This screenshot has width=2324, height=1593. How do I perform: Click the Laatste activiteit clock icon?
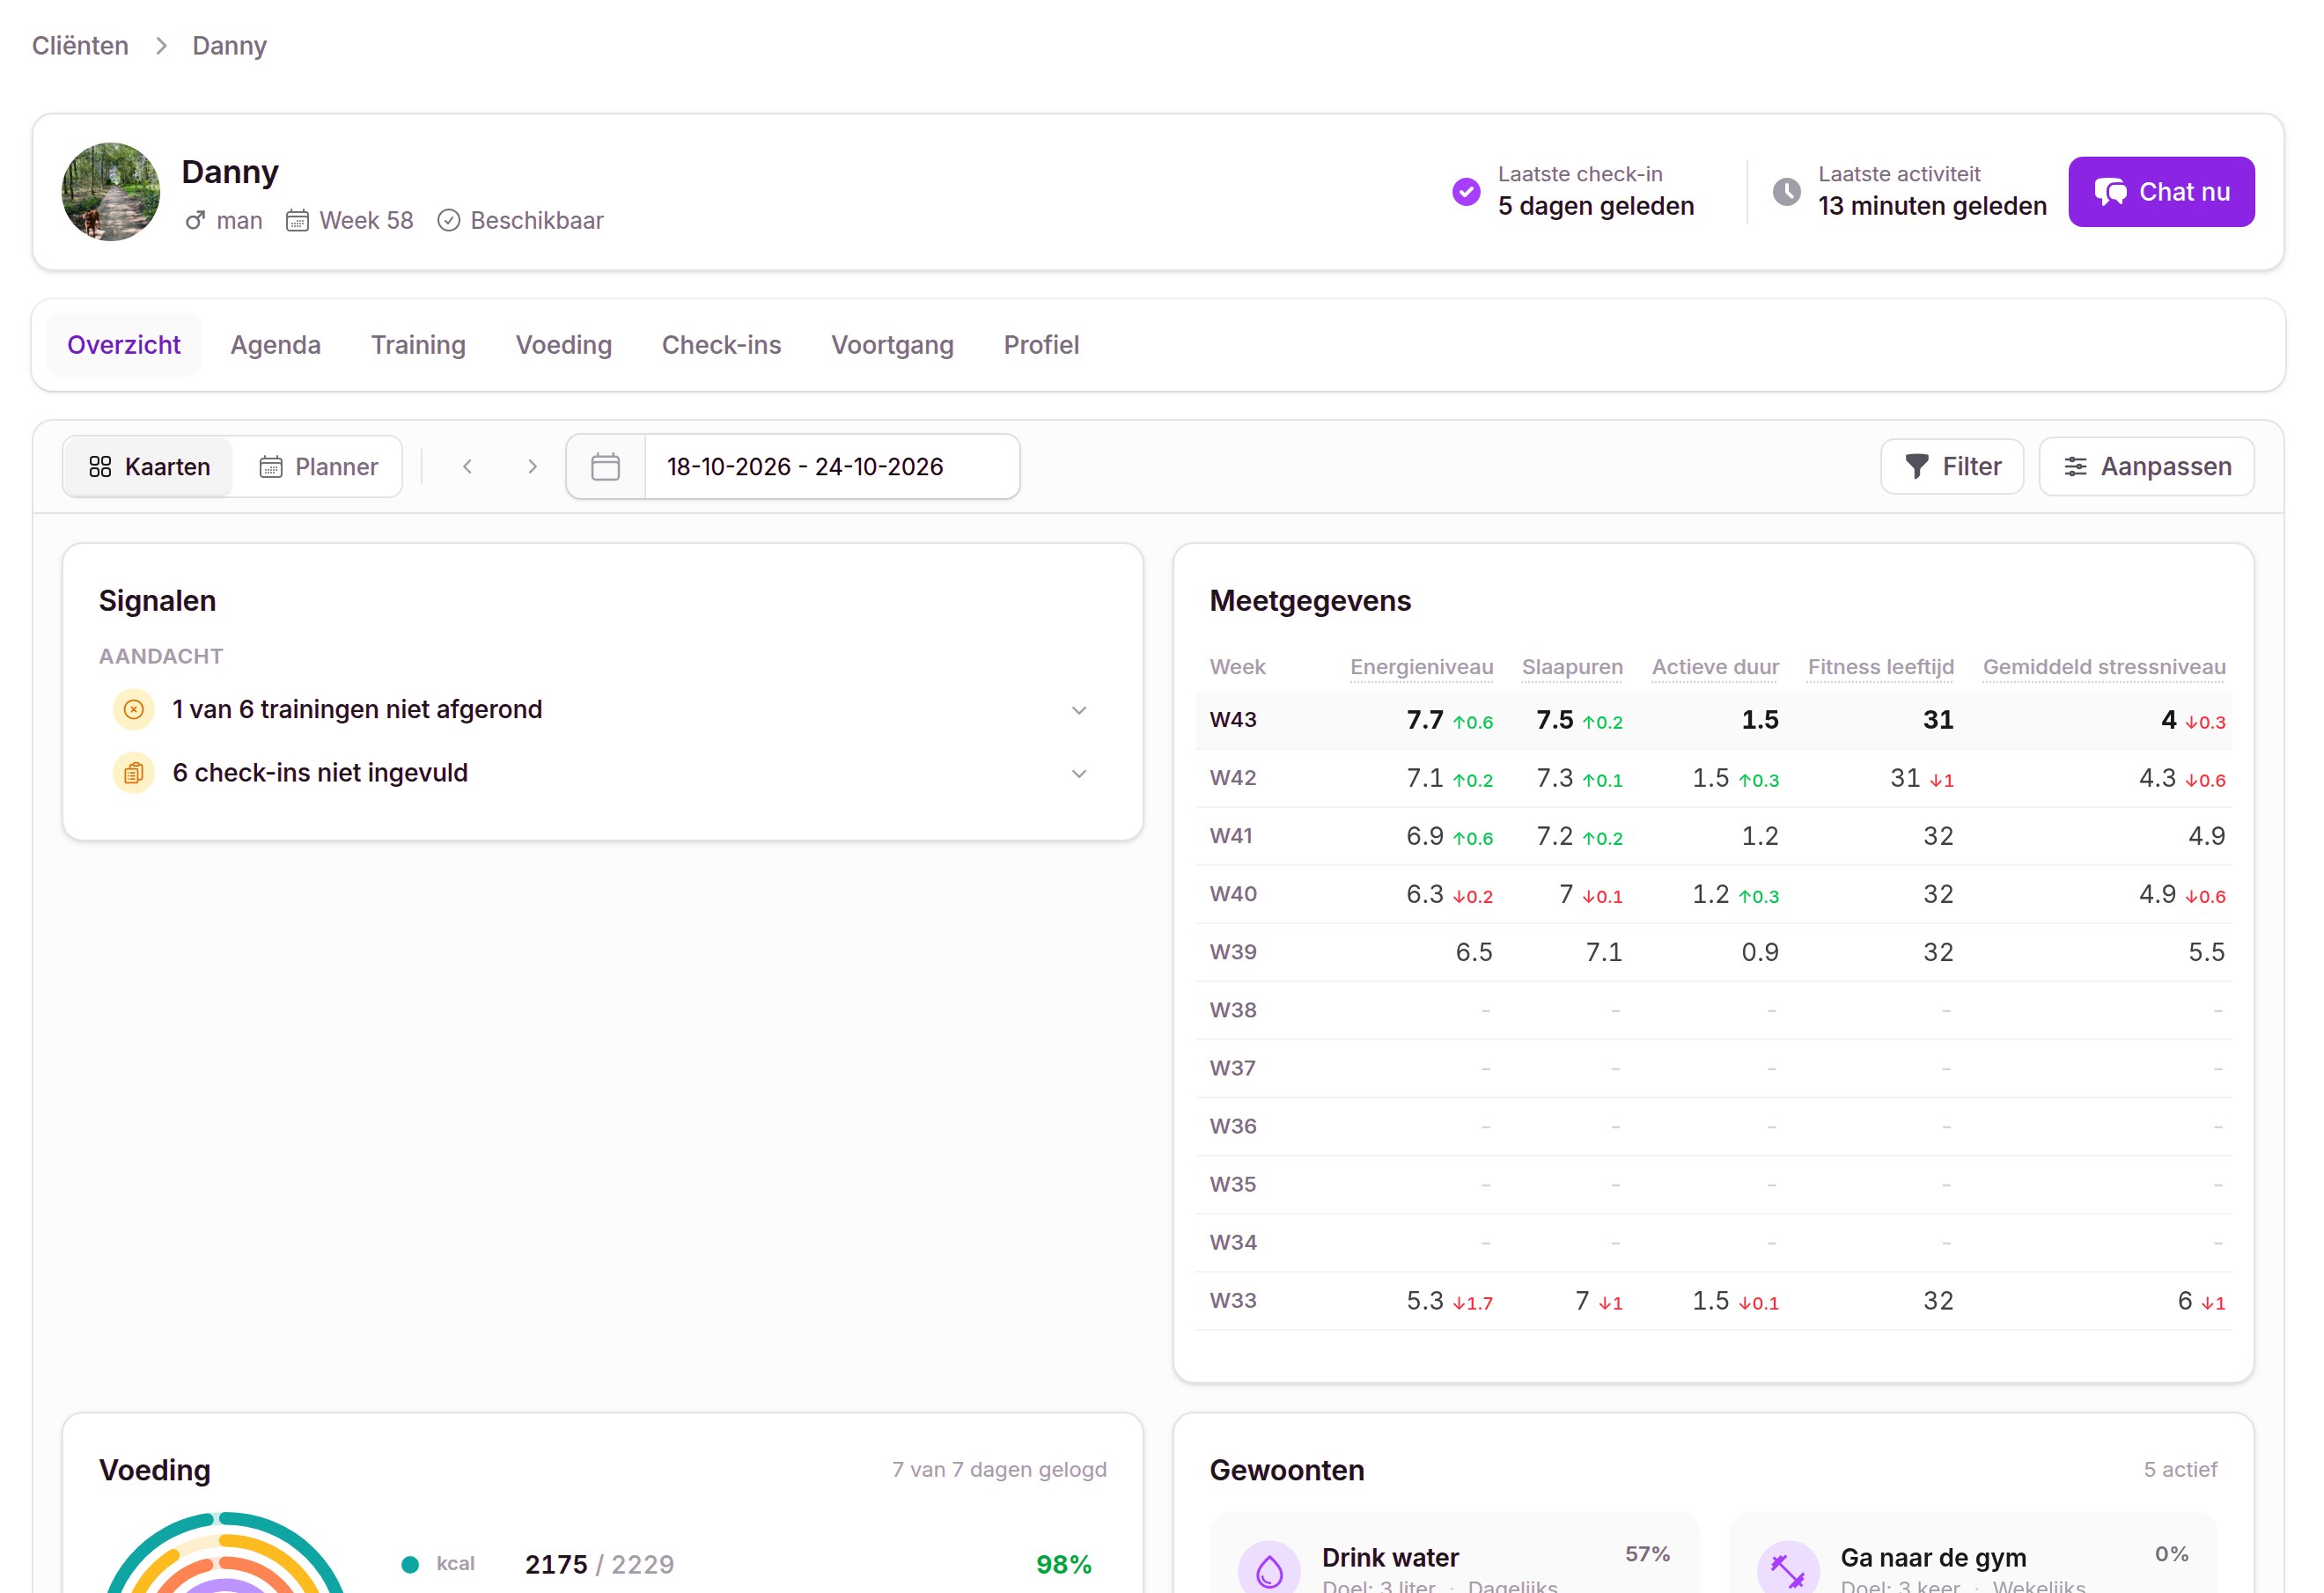1786,191
